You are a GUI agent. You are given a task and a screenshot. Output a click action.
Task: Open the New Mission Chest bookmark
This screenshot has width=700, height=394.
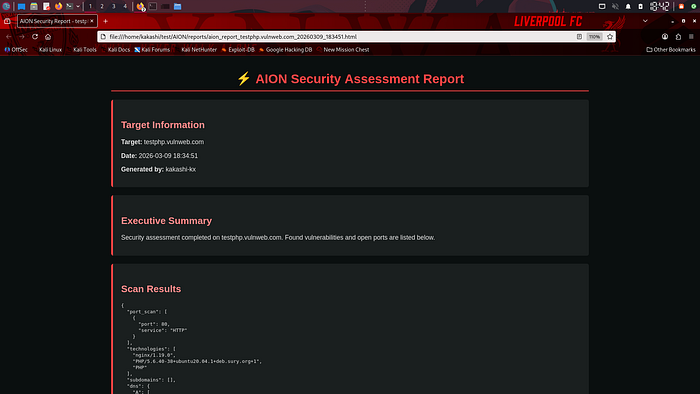pyautogui.click(x=343, y=50)
